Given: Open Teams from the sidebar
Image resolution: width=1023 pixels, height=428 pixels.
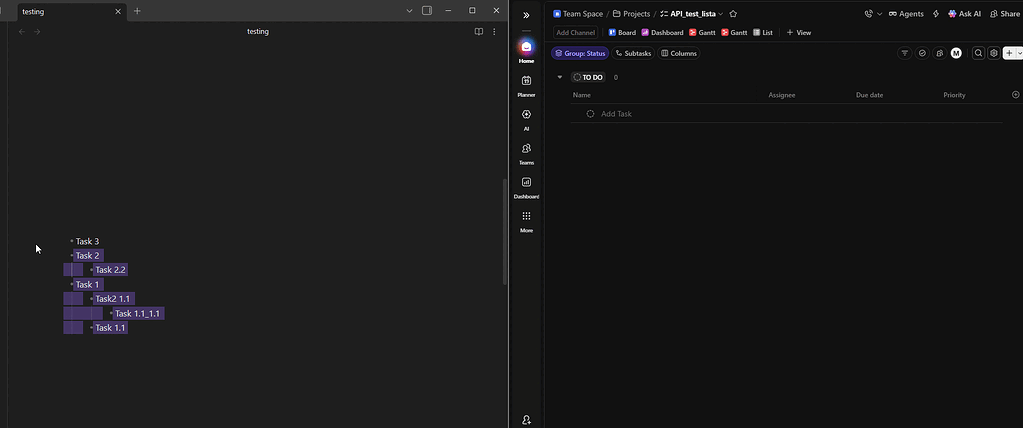Looking at the screenshot, I should (x=526, y=149).
